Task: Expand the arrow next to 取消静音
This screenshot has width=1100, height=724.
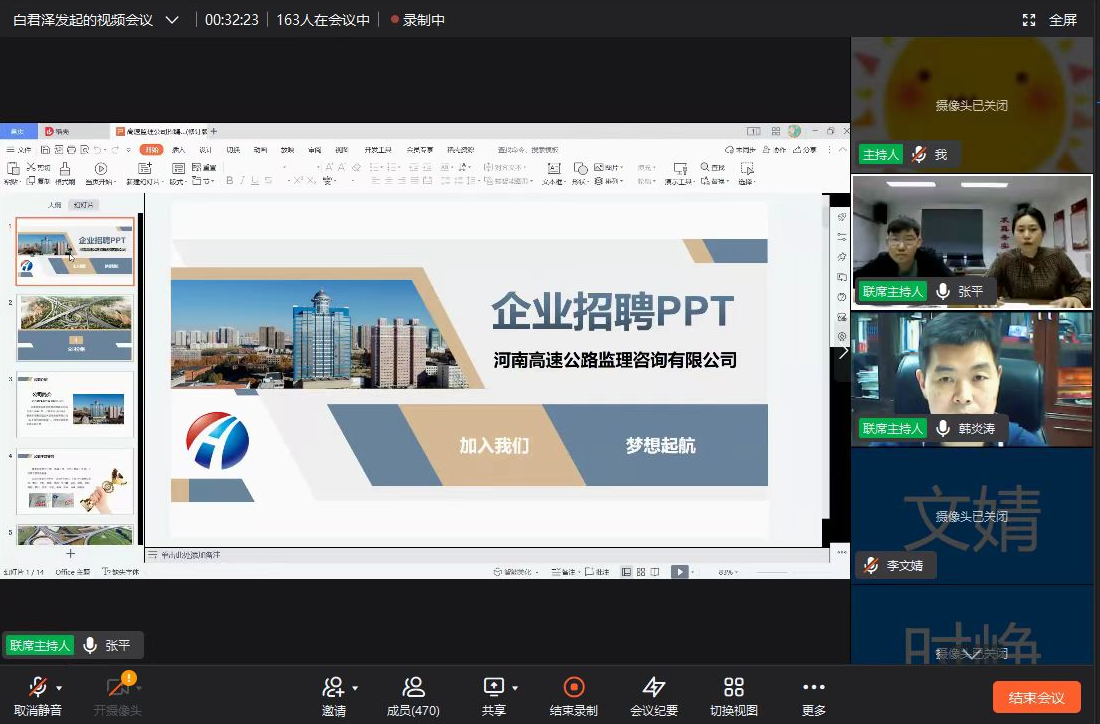Action: (60, 688)
